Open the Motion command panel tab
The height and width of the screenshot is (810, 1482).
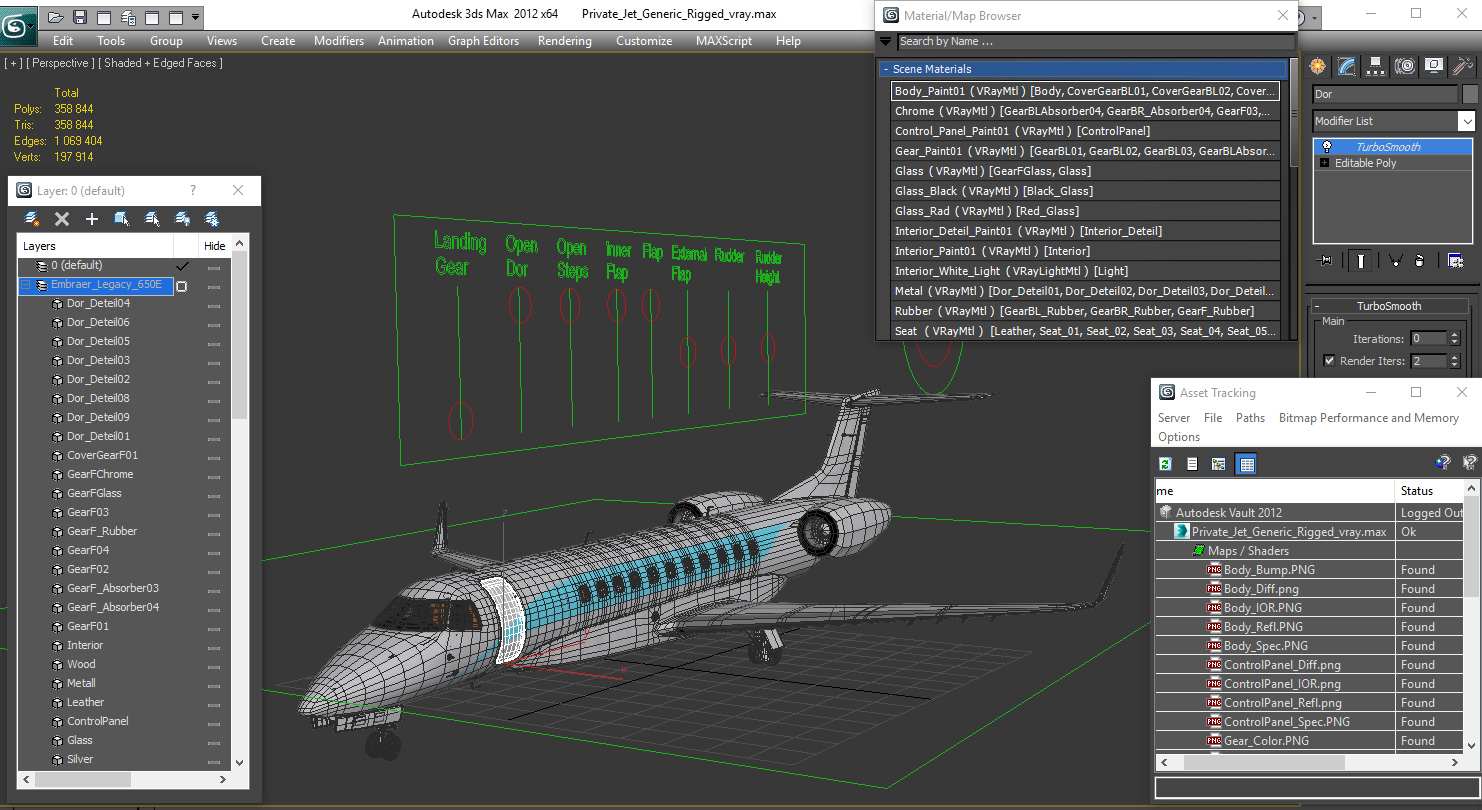1405,66
